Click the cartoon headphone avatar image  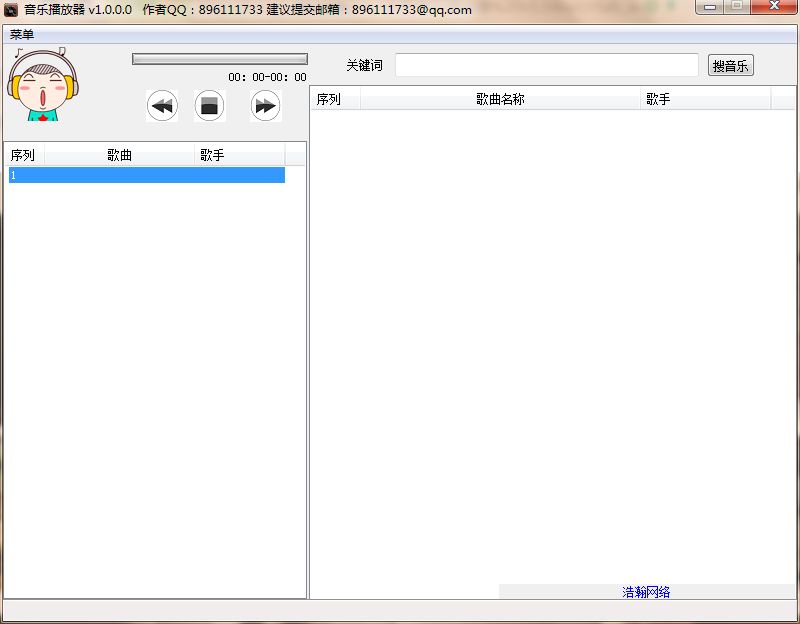(x=43, y=86)
